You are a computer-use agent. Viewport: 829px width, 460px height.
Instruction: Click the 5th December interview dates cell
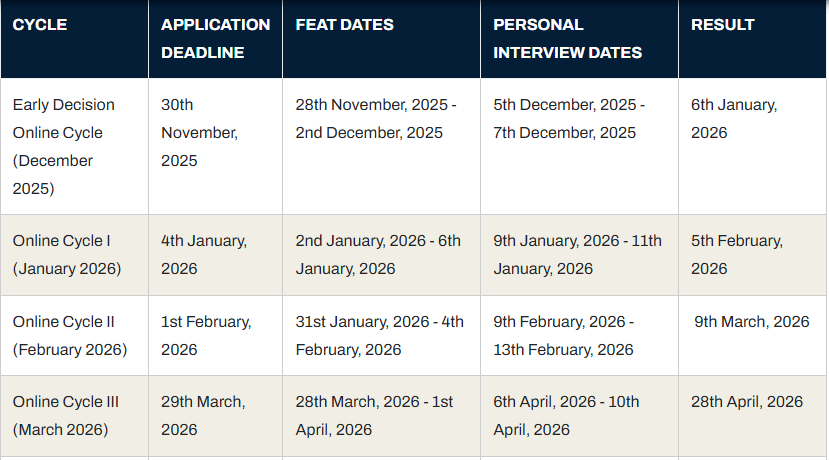[570, 118]
